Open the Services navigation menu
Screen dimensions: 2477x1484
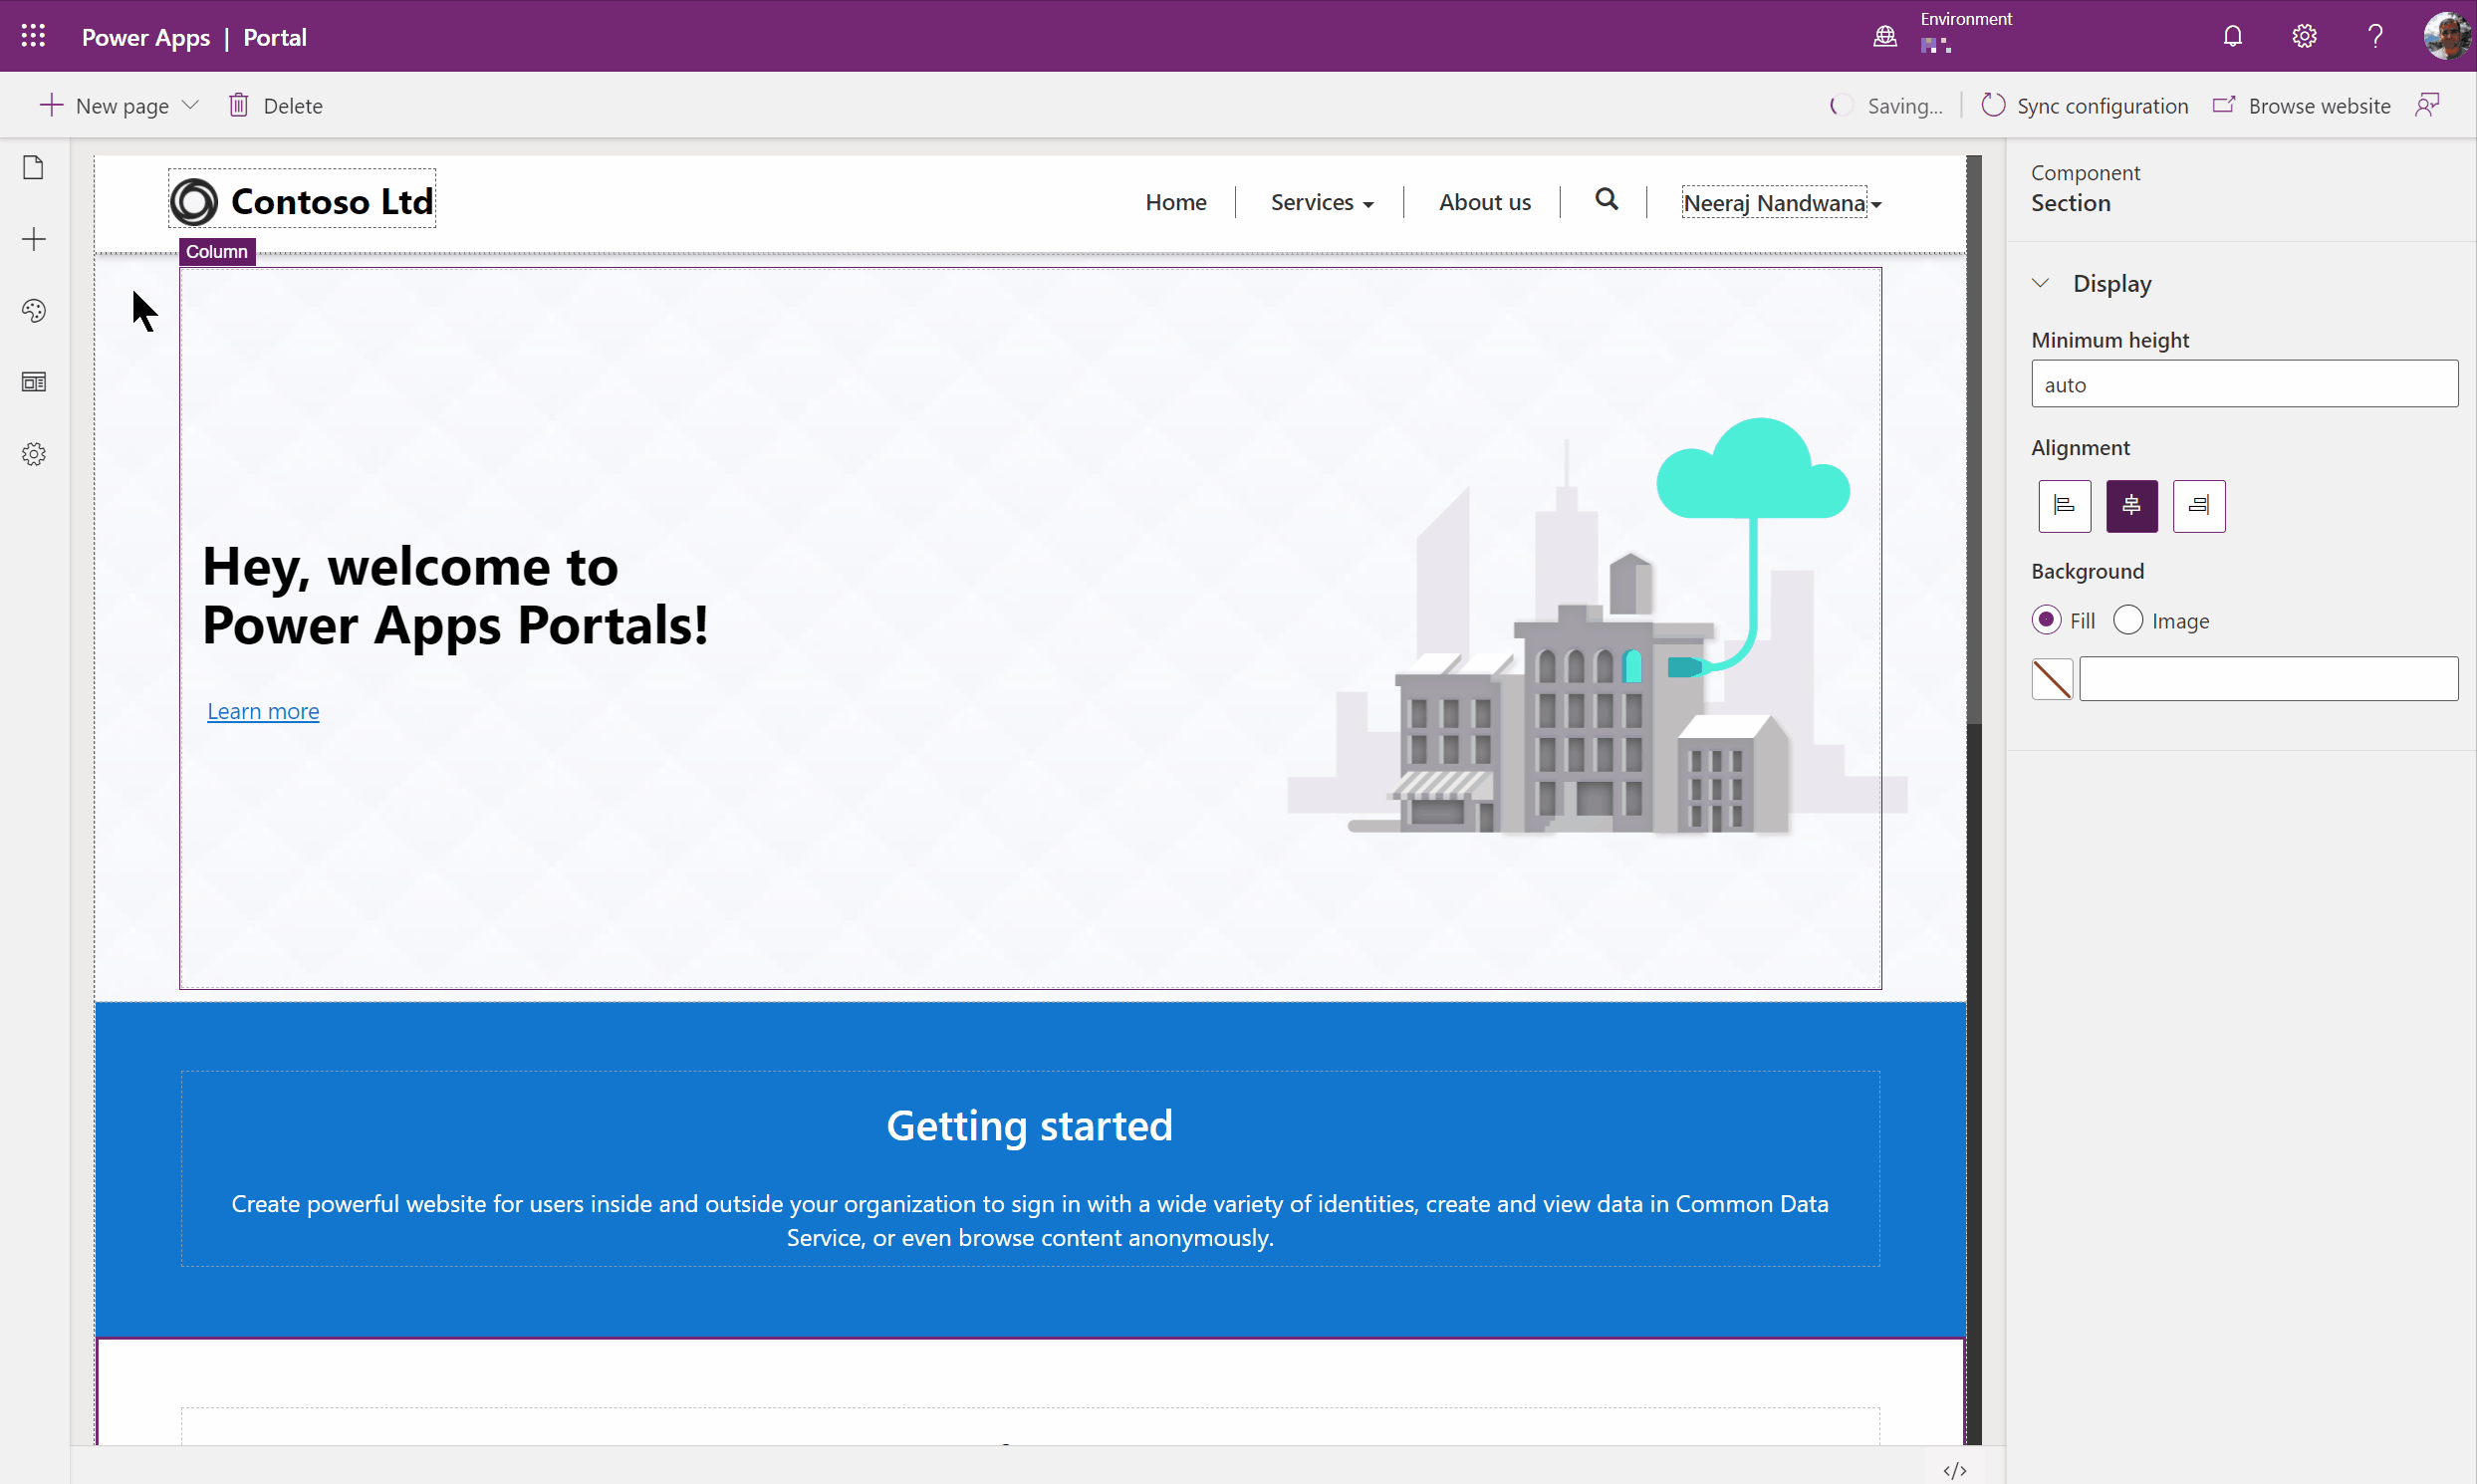coord(1320,201)
